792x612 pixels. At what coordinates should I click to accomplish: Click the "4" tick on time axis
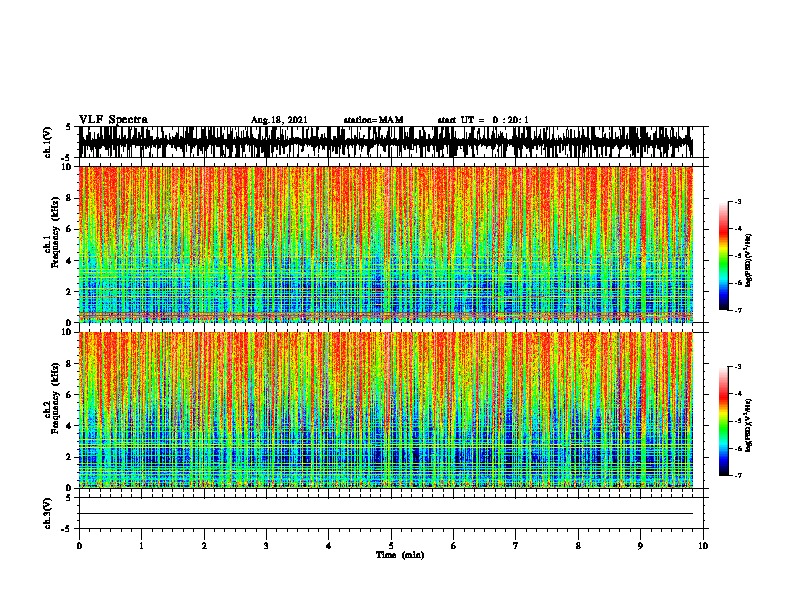click(329, 546)
